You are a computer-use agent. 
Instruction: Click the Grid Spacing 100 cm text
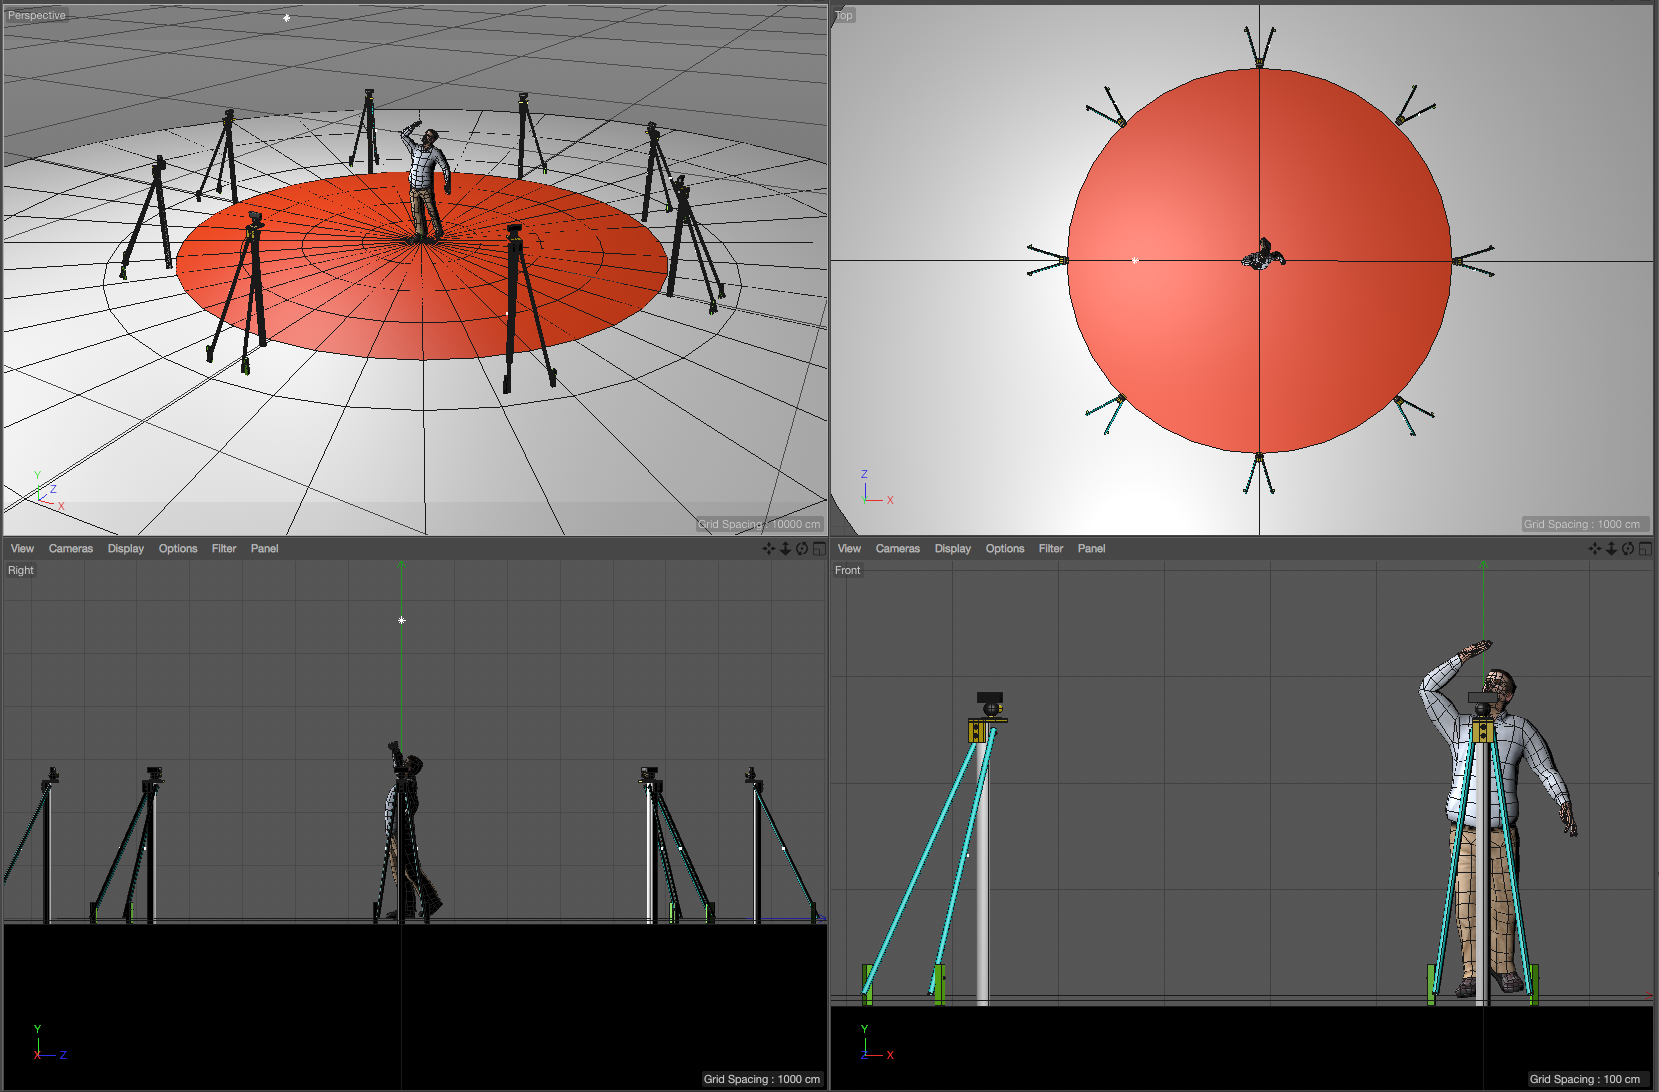[1585, 1079]
